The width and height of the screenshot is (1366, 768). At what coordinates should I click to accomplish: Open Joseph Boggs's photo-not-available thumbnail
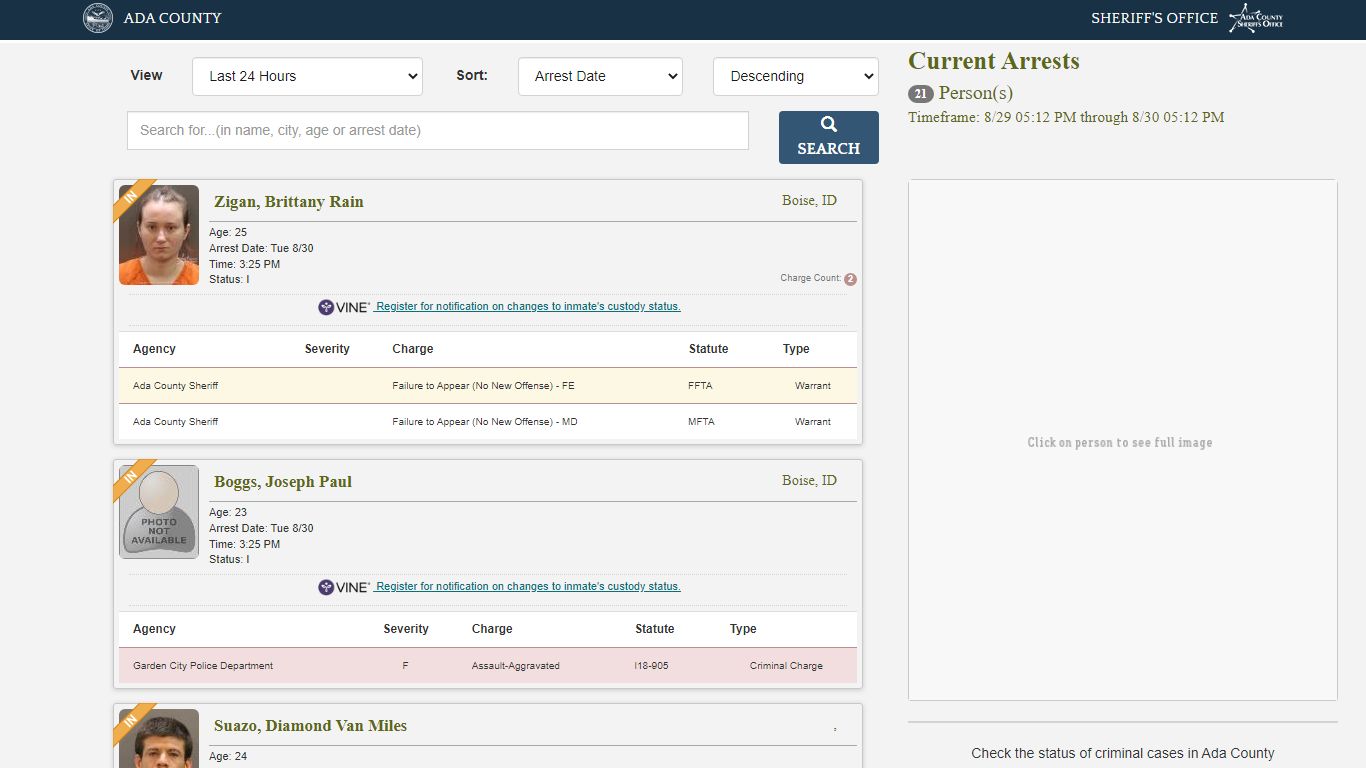[x=159, y=512]
